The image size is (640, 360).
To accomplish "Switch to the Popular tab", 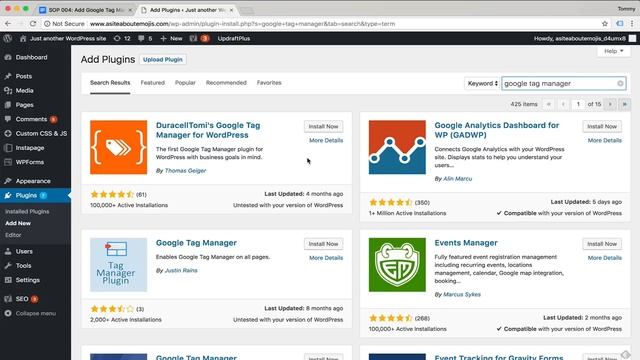I will pyautogui.click(x=185, y=82).
